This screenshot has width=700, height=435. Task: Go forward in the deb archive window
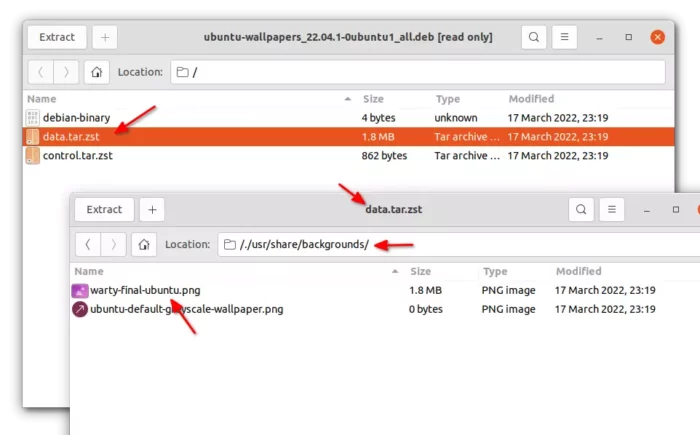tap(66, 72)
